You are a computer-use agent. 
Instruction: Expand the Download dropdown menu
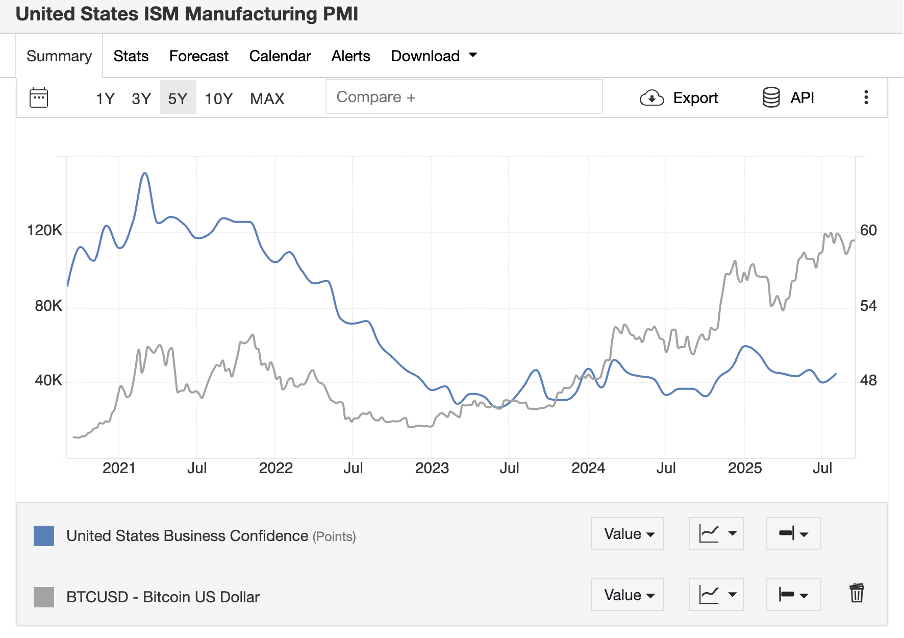pyautogui.click(x=434, y=56)
